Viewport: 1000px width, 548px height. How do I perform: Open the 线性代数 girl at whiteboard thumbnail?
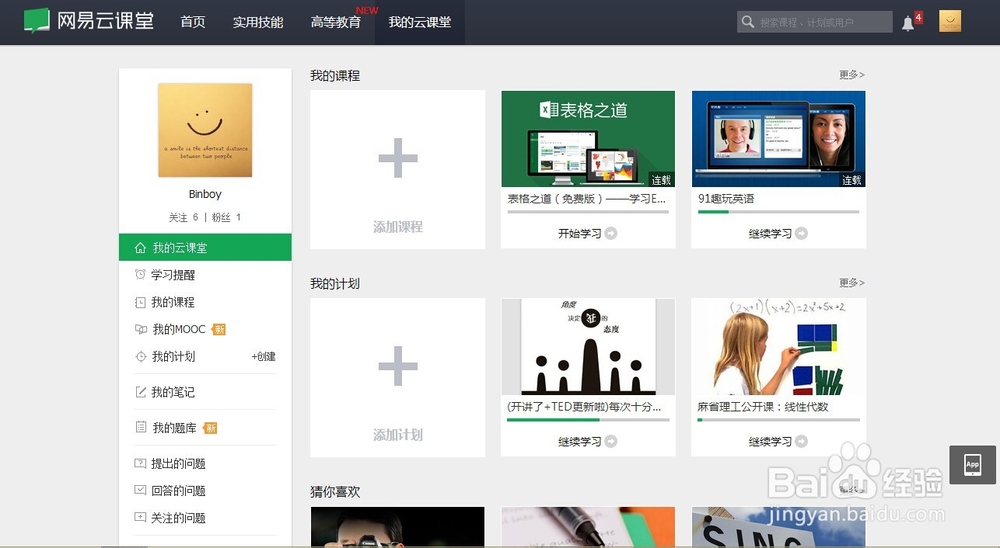pos(779,346)
